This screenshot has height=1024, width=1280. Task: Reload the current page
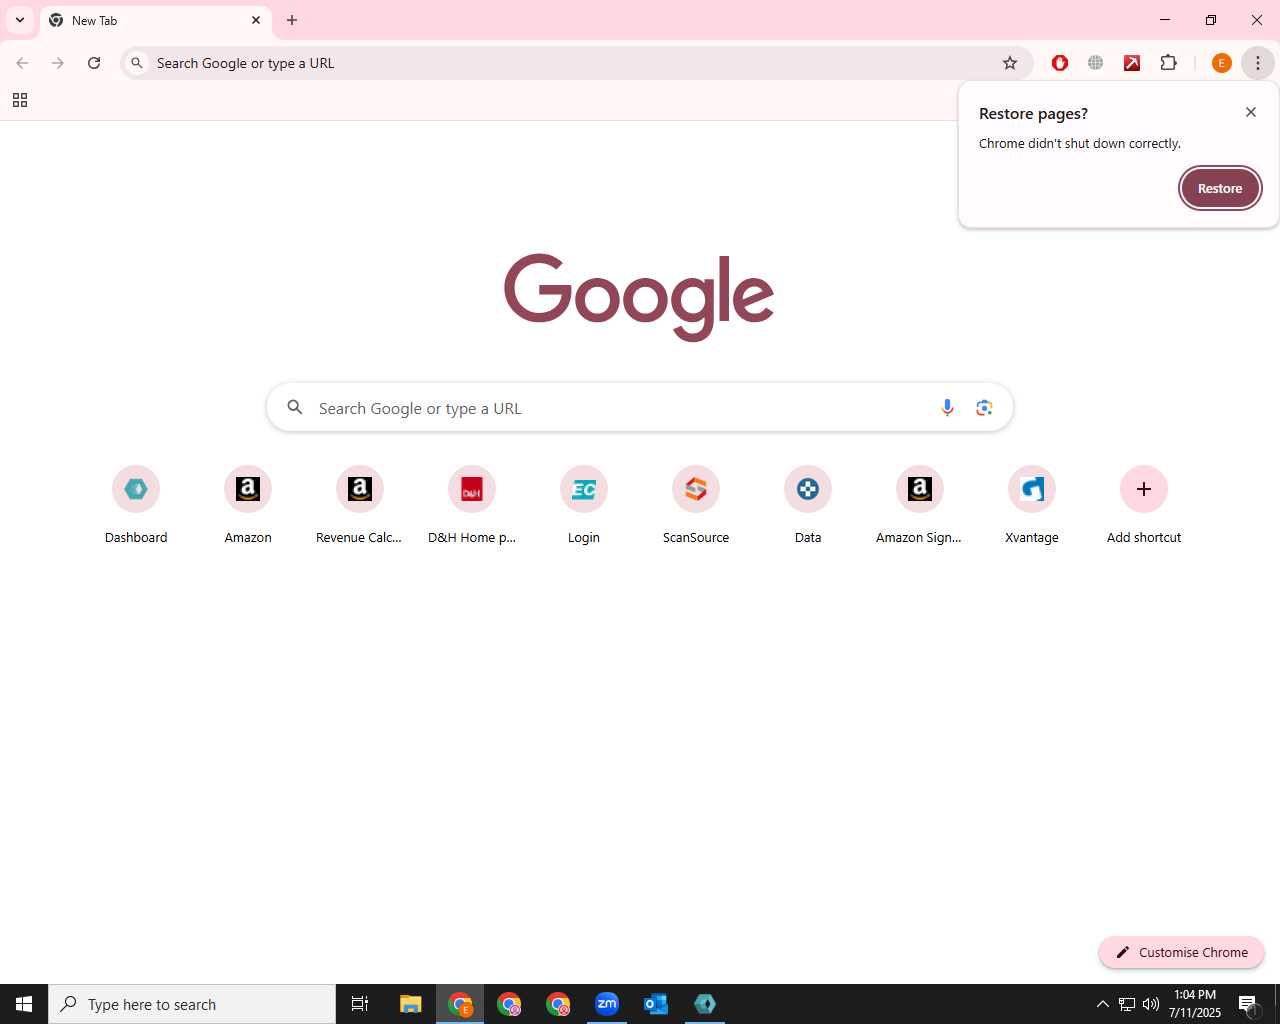pos(94,63)
